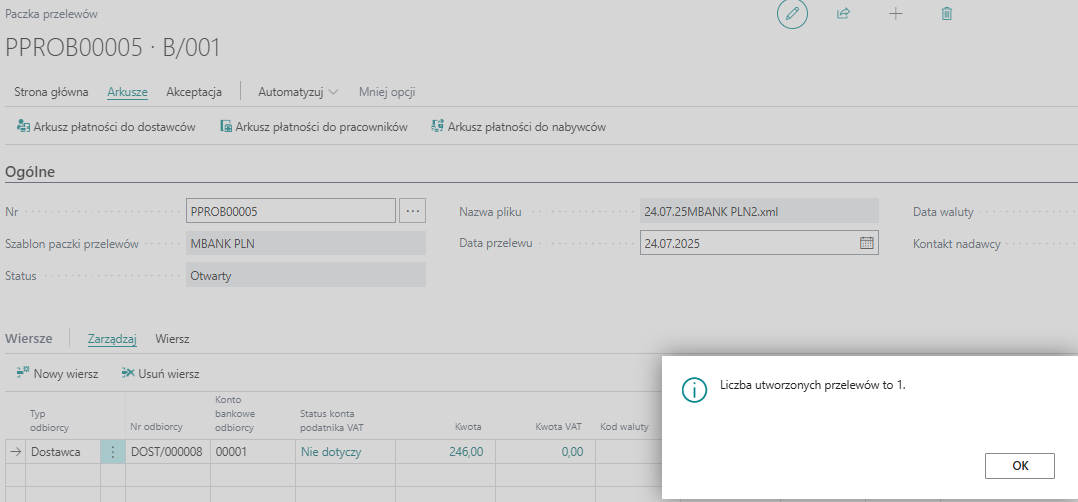The height and width of the screenshot is (502, 1078).
Task: Open Arkusz płatności do dostawców
Action: click(x=106, y=127)
